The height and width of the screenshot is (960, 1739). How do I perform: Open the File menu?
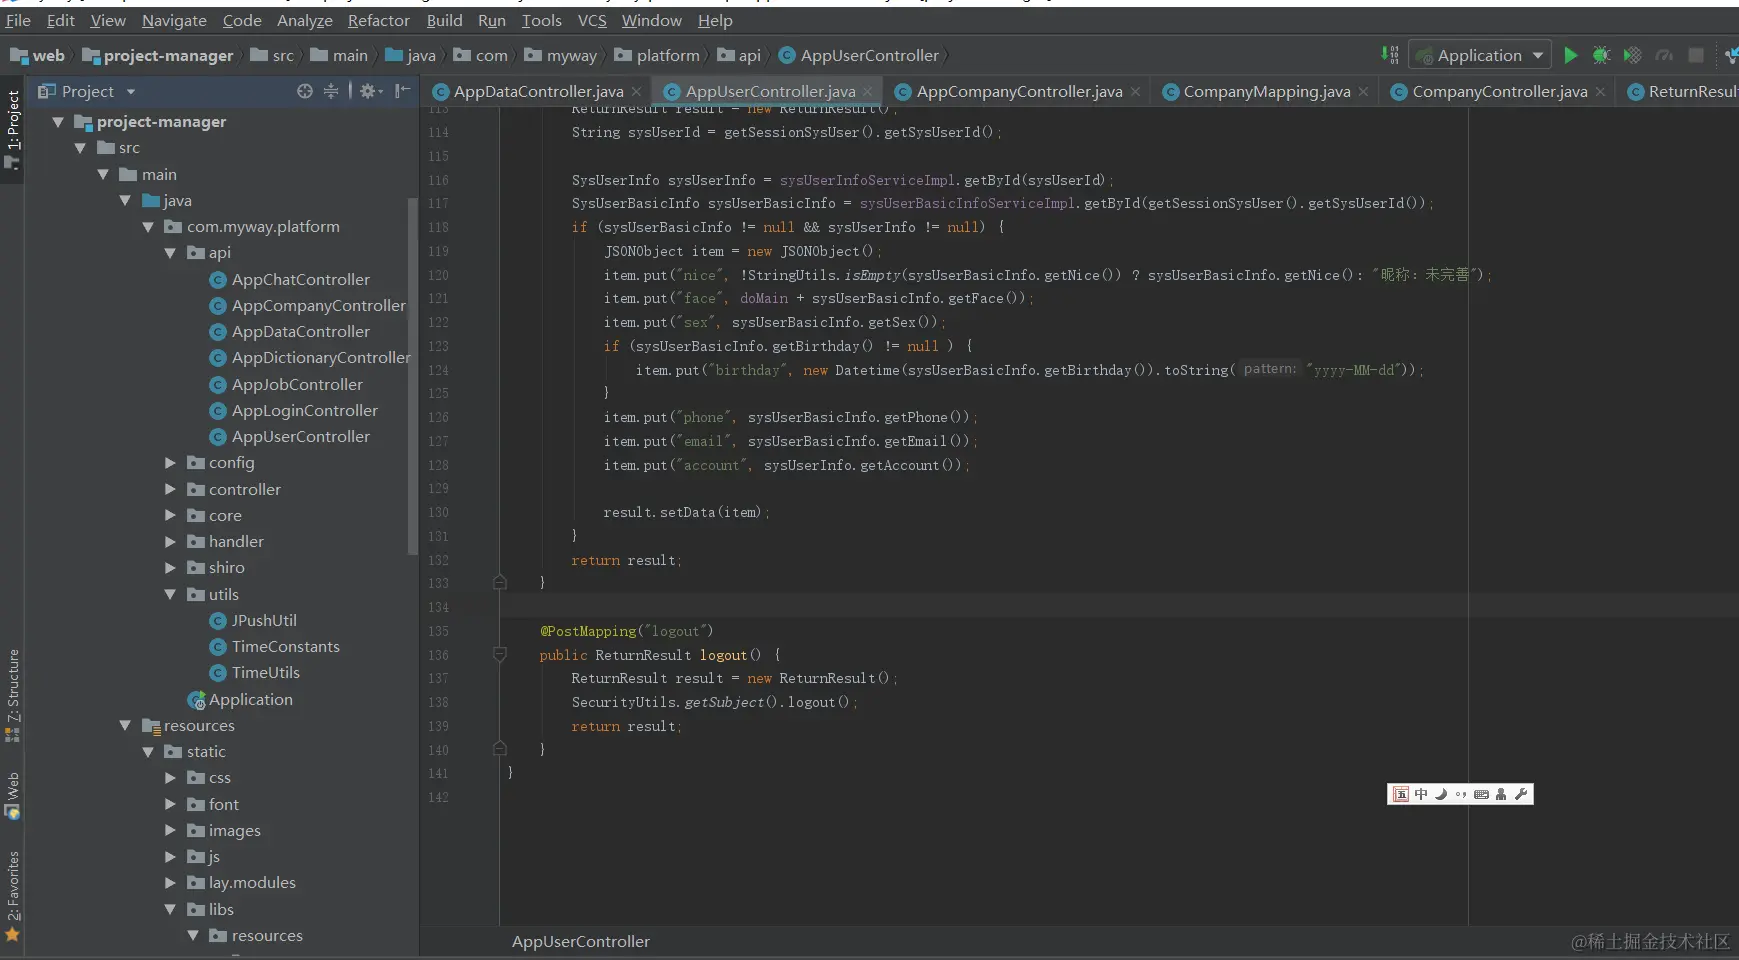(18, 20)
